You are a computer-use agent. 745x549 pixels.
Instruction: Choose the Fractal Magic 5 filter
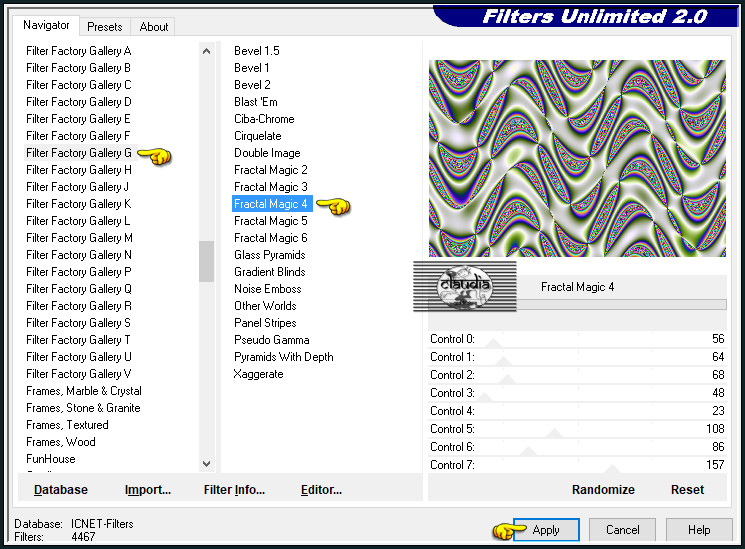[x=271, y=221]
